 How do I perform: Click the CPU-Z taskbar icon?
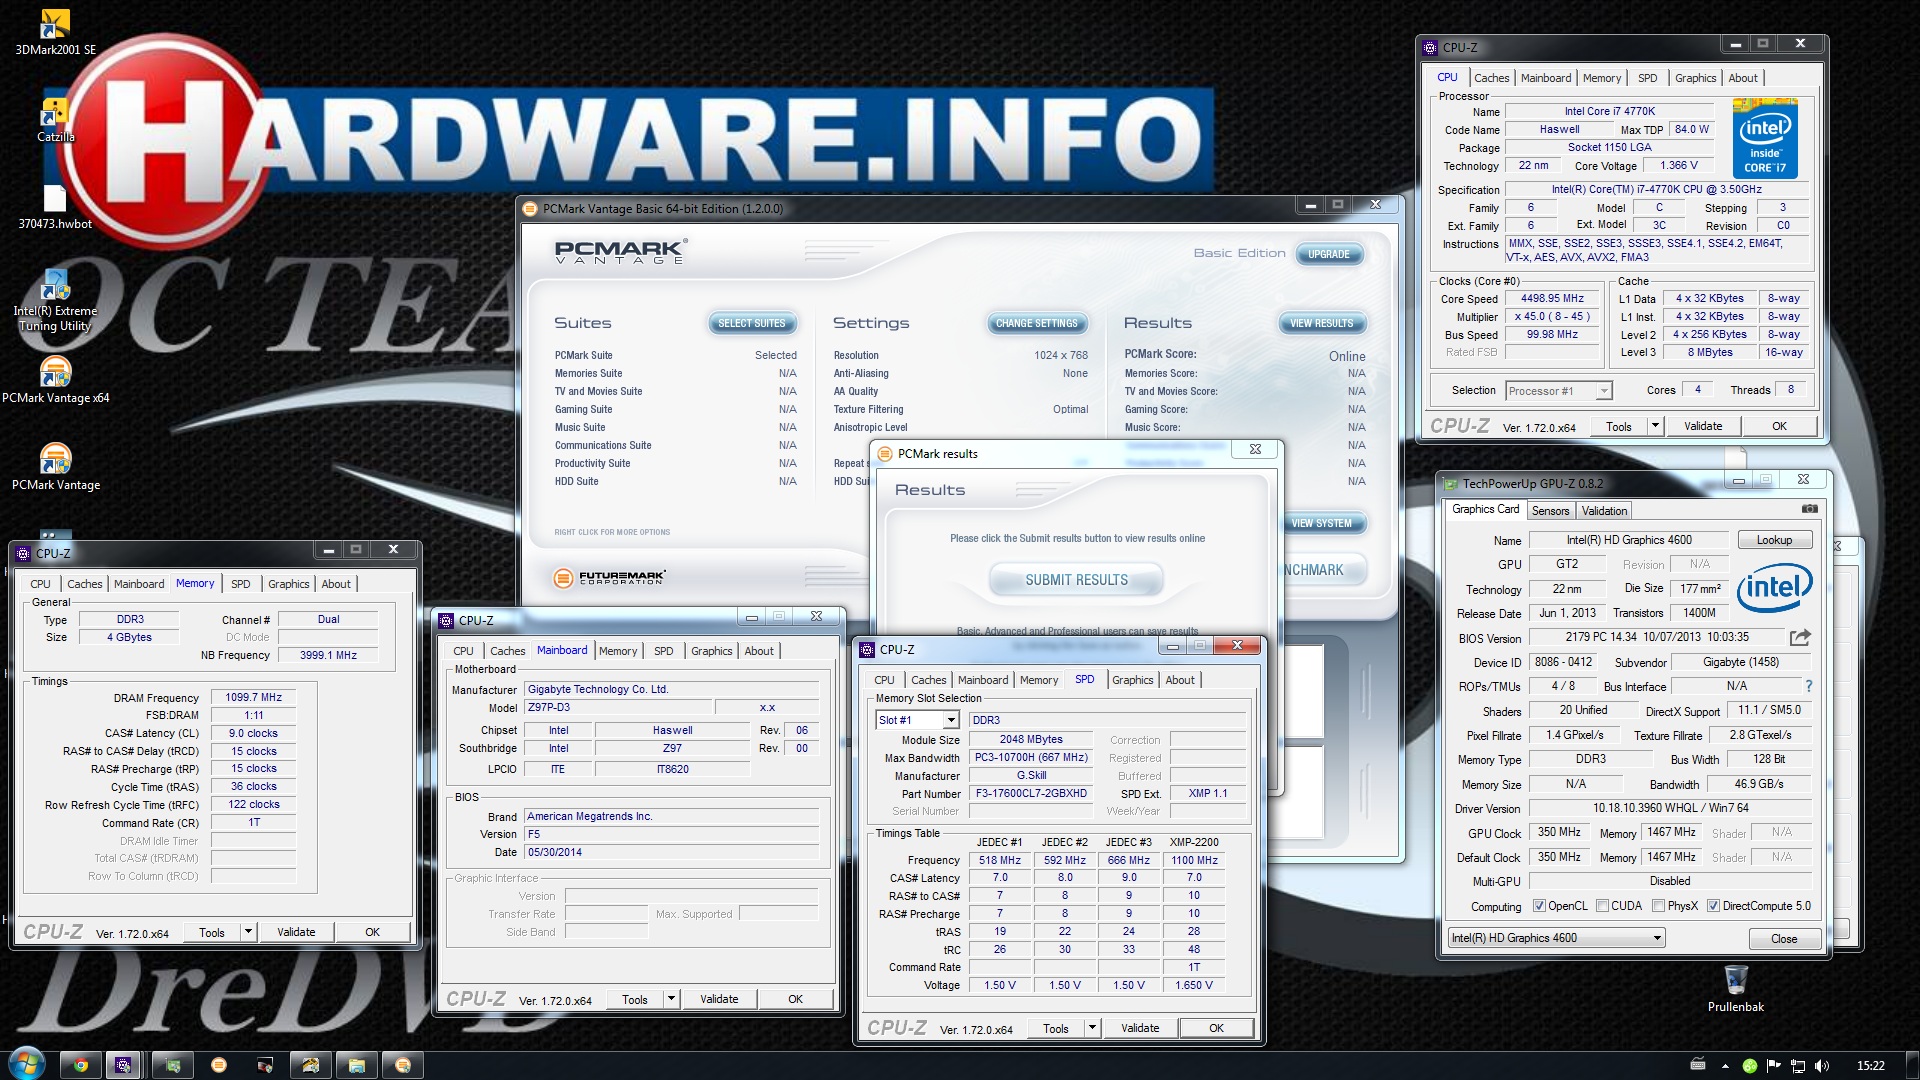pyautogui.click(x=123, y=1065)
